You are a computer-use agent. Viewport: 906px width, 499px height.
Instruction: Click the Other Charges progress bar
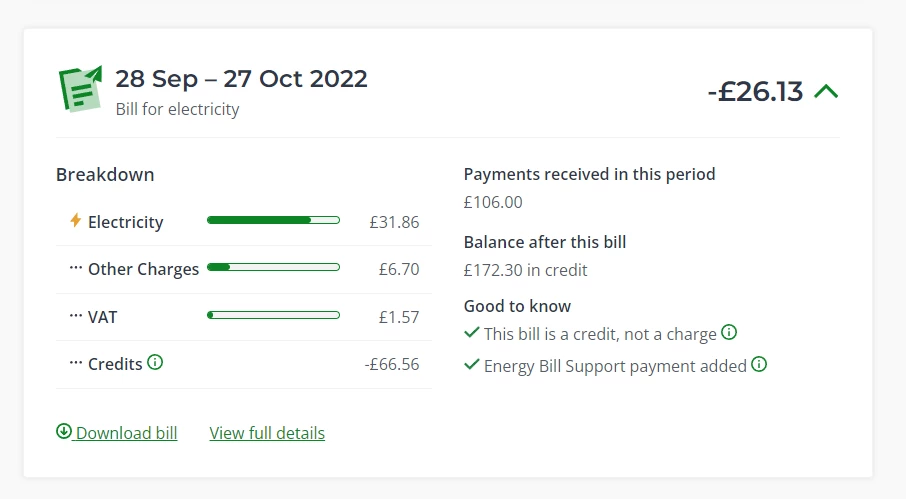pyautogui.click(x=273, y=267)
